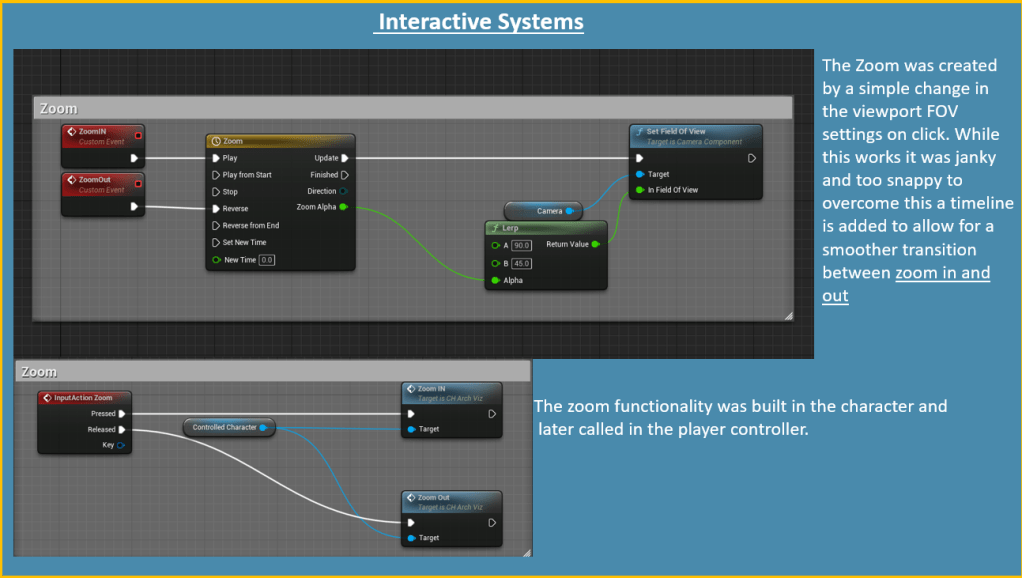Click the Lerp node's A value field

pos(520,244)
